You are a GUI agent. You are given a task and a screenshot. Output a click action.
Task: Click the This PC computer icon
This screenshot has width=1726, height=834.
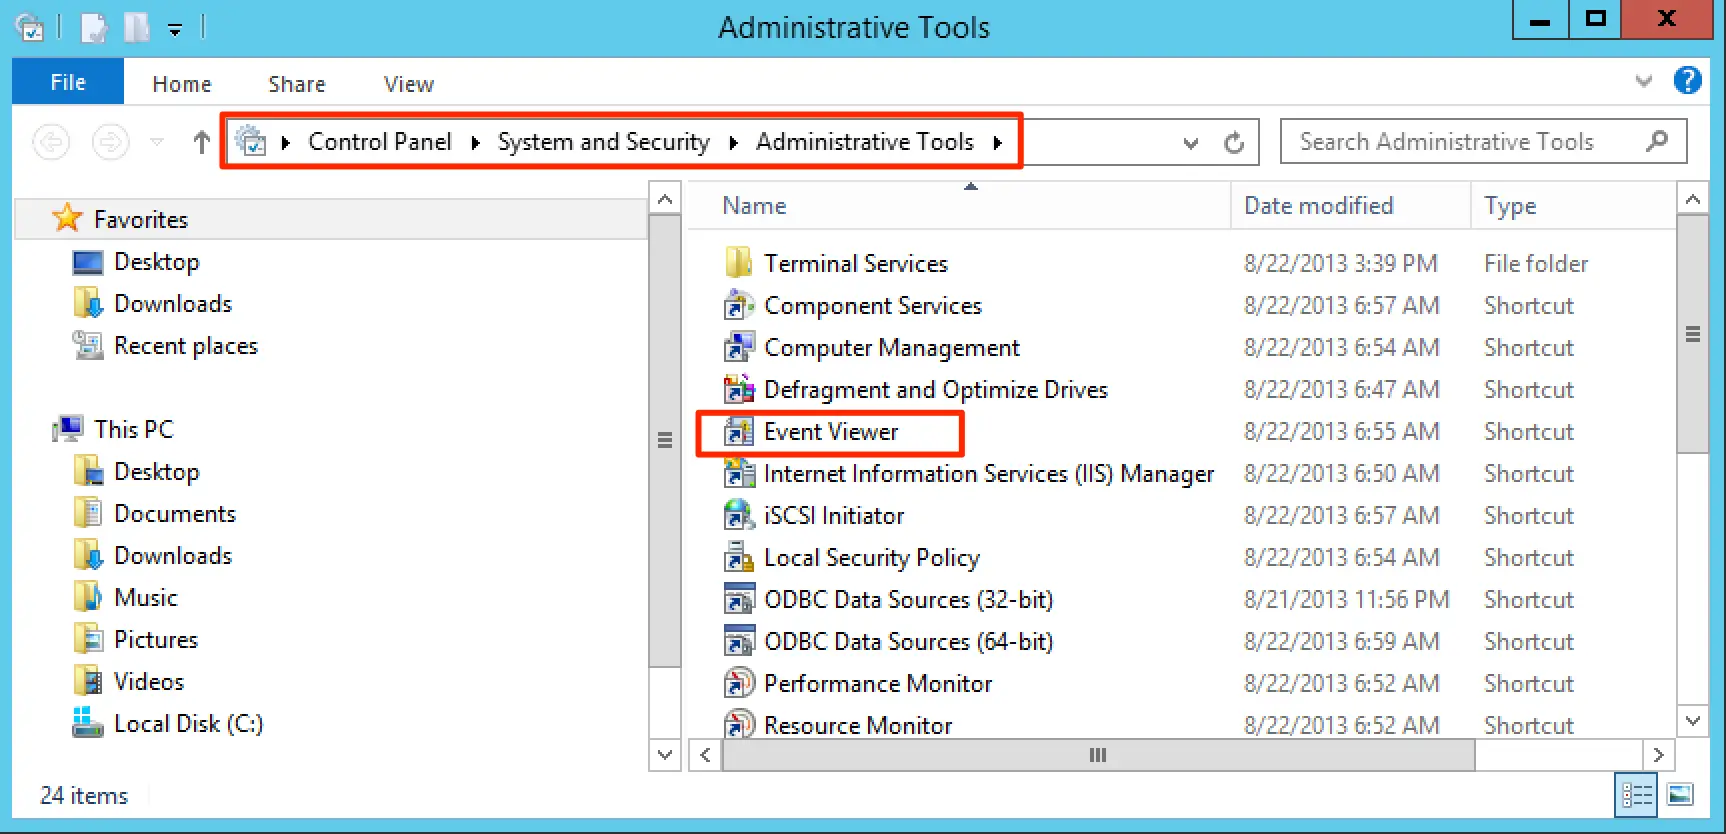[68, 429]
